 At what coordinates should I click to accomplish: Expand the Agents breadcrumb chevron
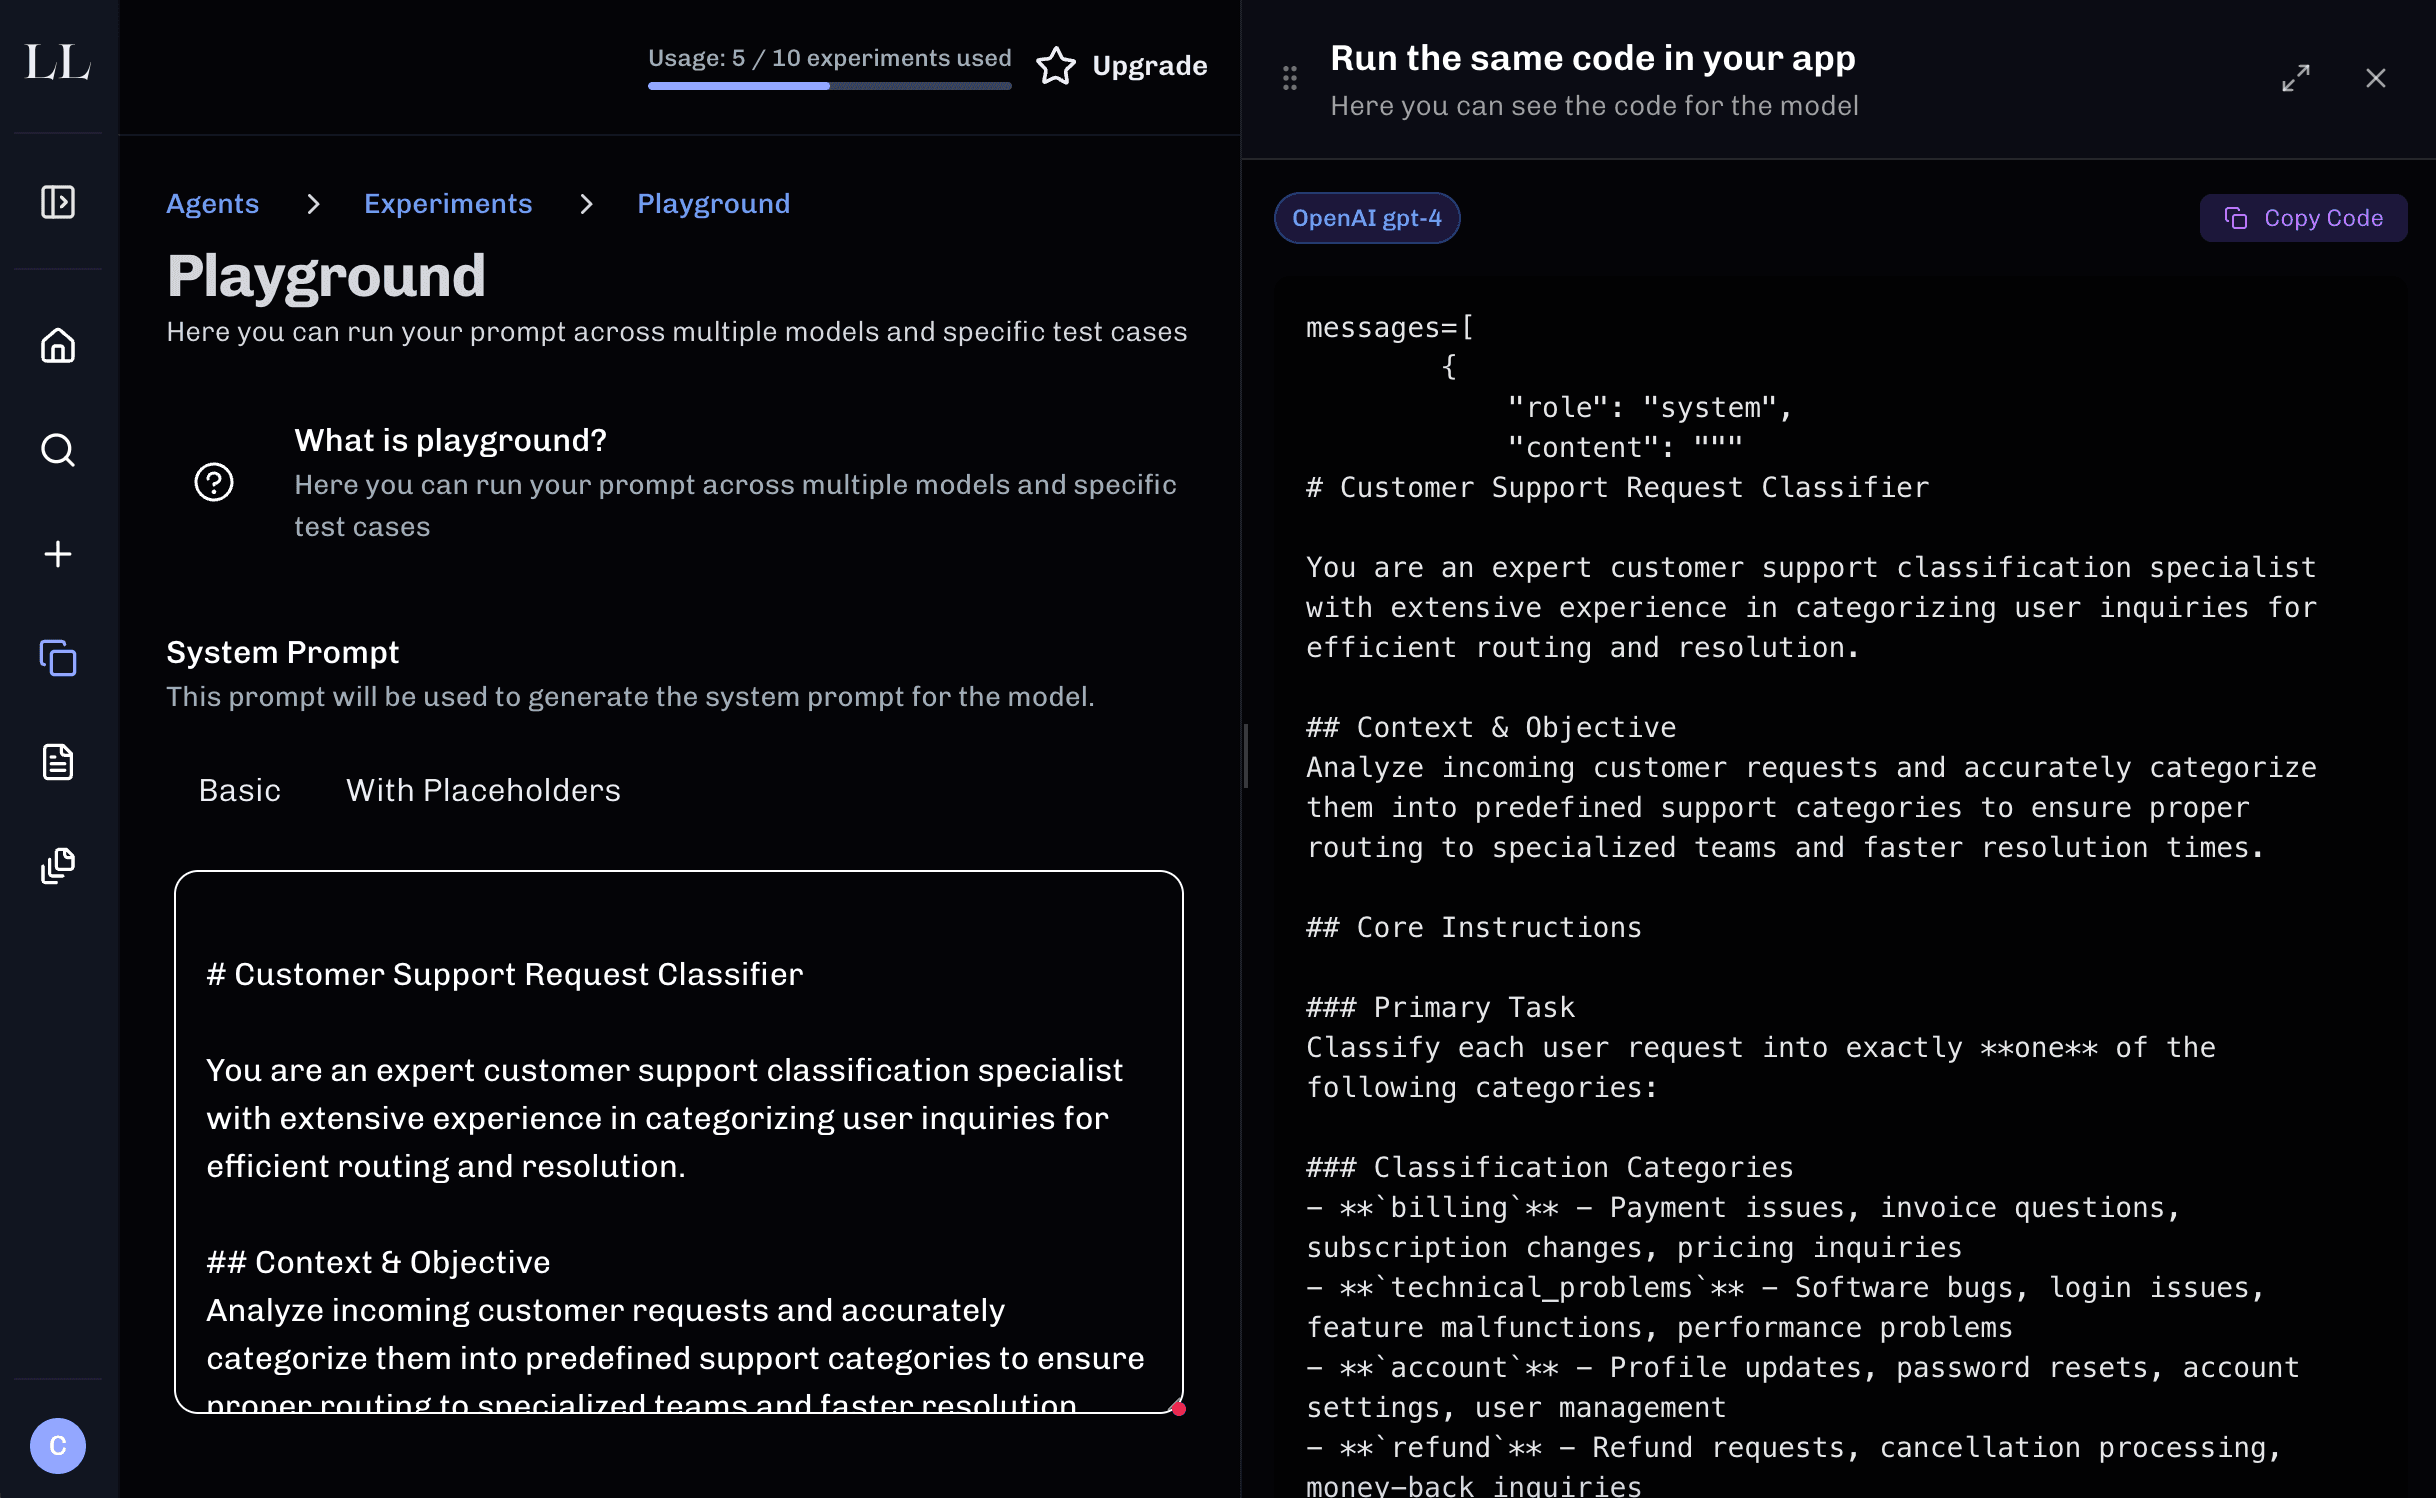point(313,203)
